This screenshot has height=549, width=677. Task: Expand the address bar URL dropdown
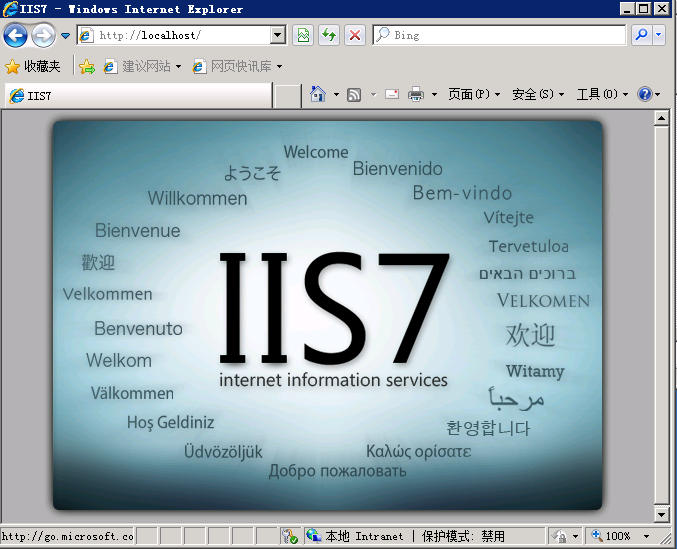point(279,35)
